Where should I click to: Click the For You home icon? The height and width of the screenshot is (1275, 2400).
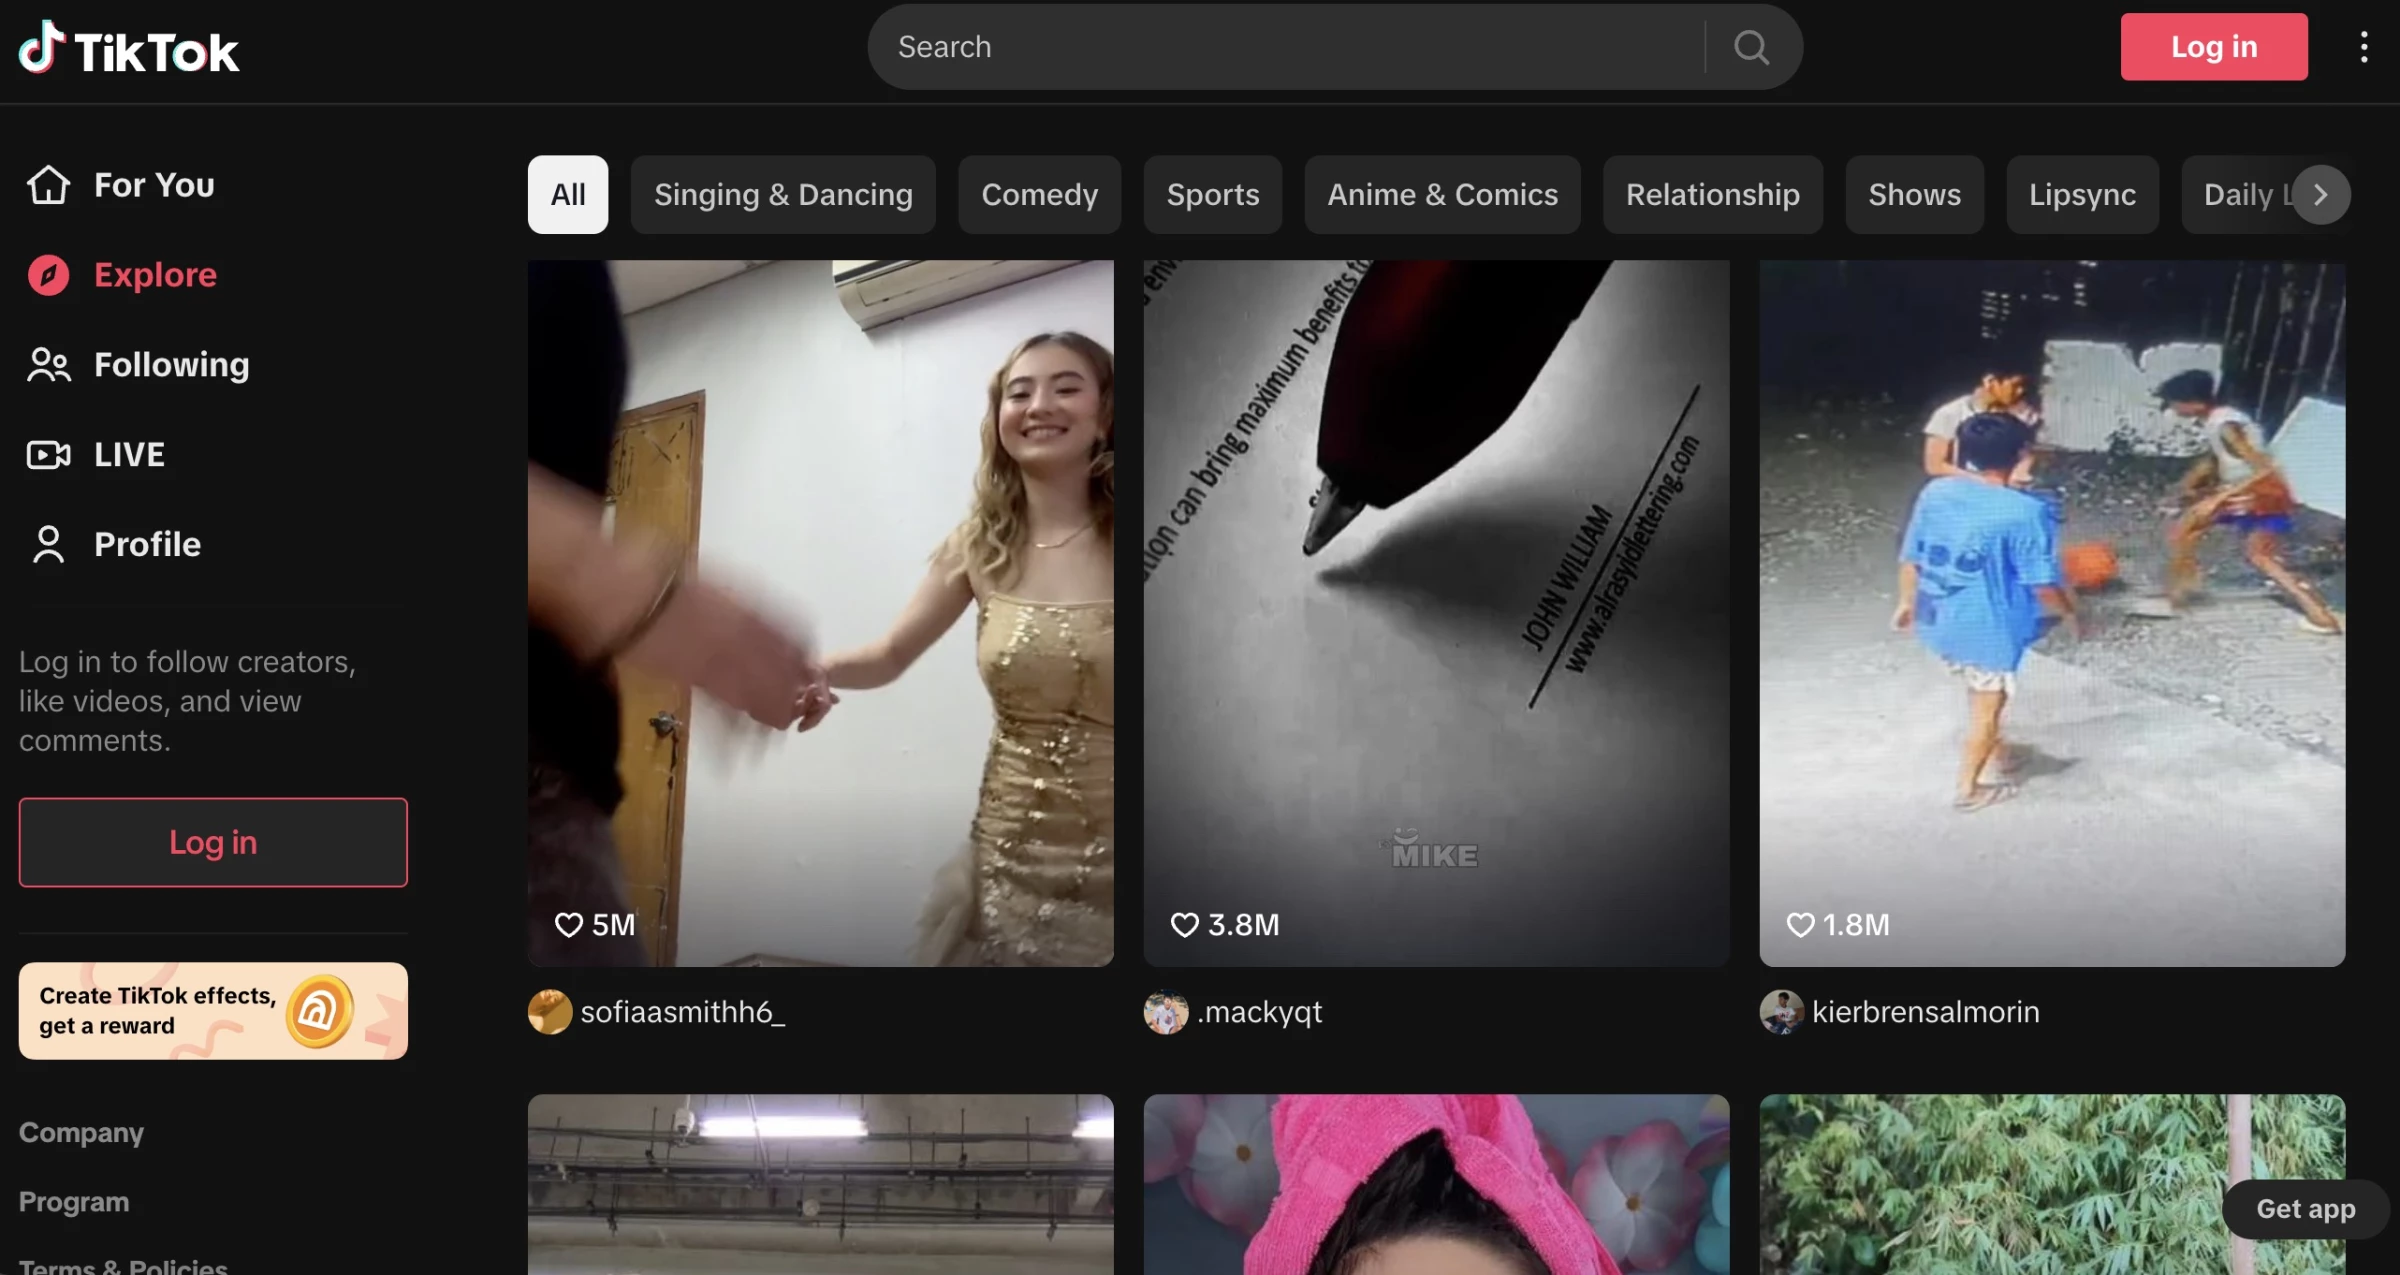48,185
